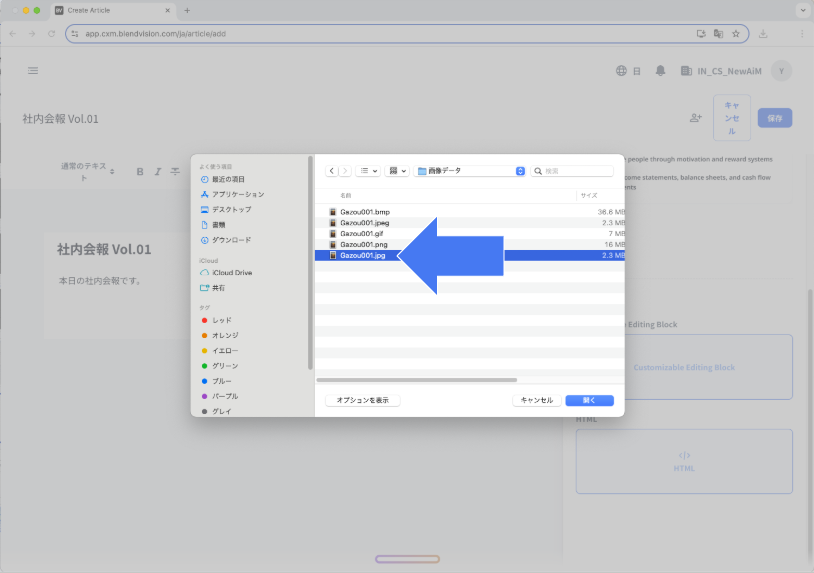Image resolution: width=814 pixels, height=573 pixels.
Task: Click キャンセル in the file dialog
Action: point(537,400)
